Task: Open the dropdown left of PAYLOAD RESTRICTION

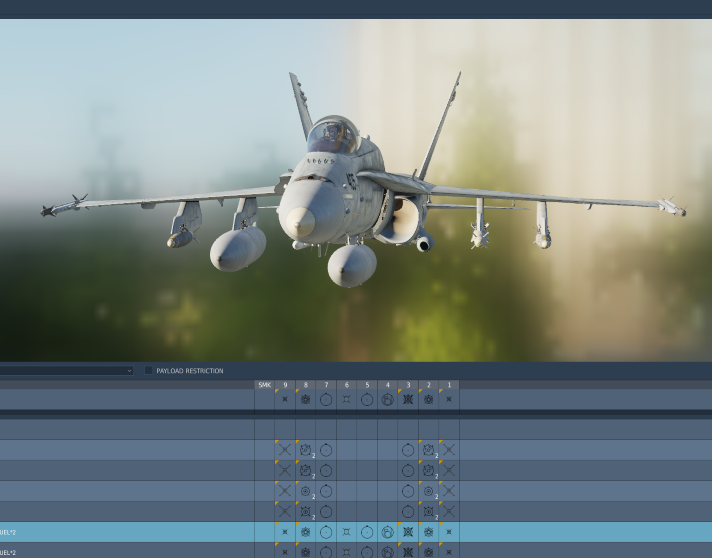Action: (x=66, y=370)
